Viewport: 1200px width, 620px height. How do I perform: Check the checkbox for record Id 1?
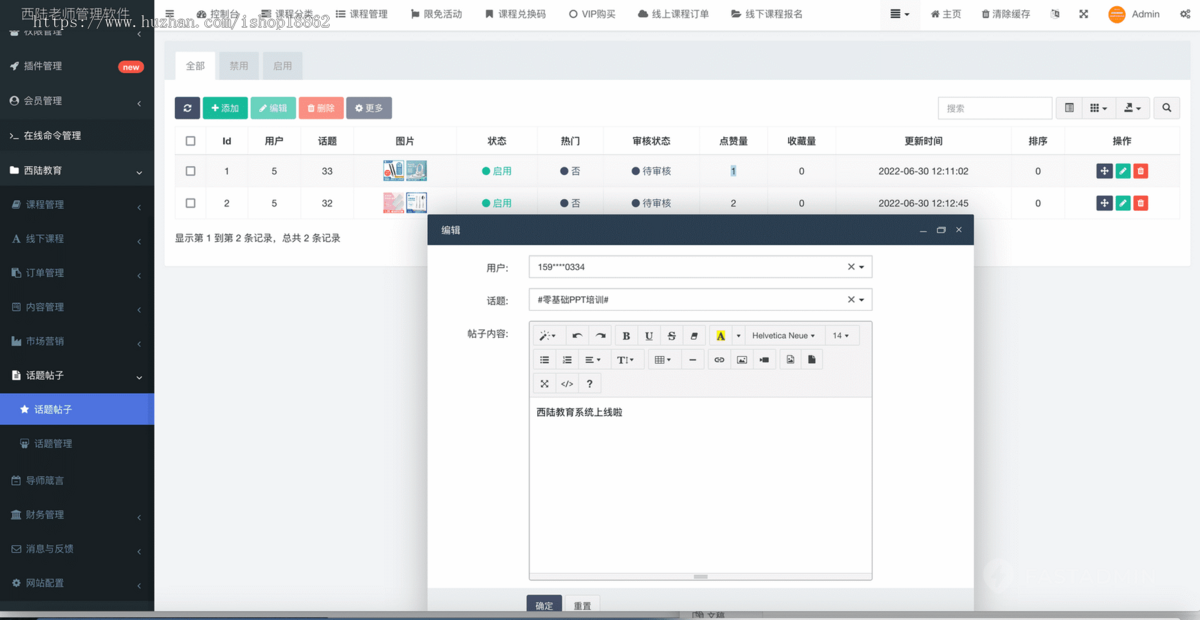click(191, 171)
